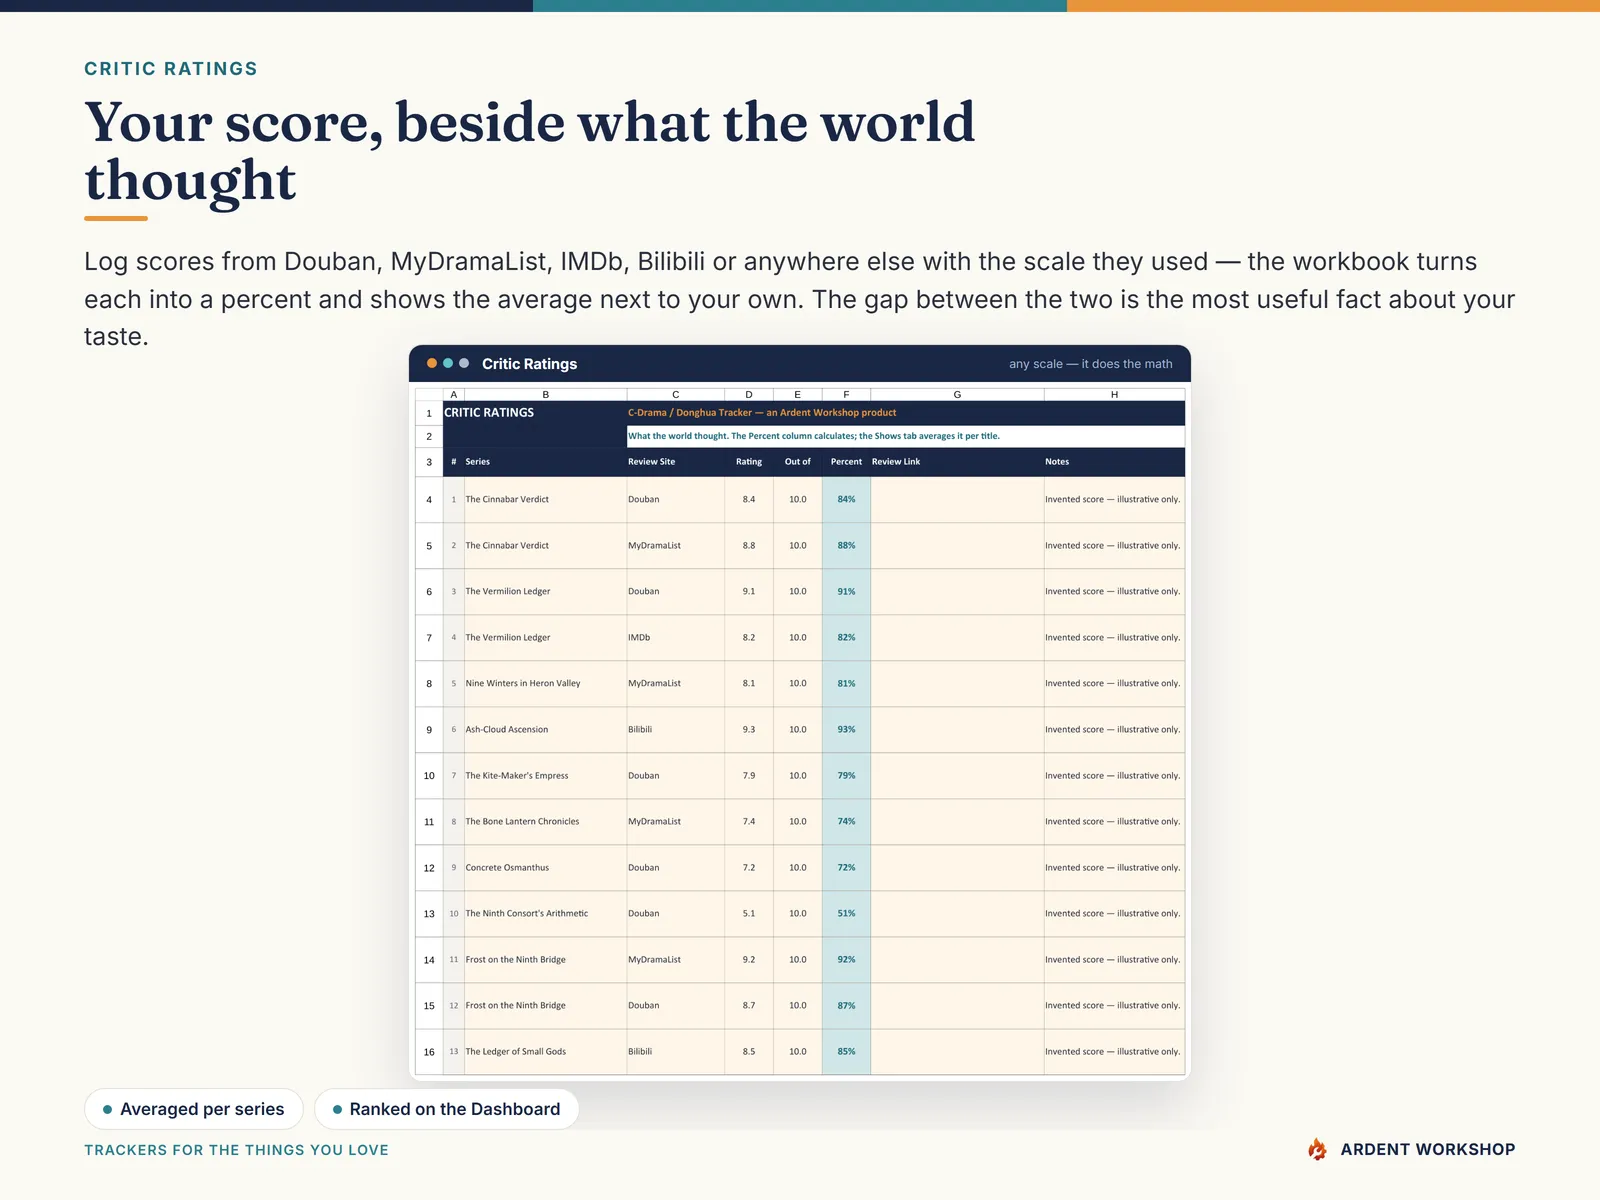The image size is (1600, 1200).
Task: Select the 'Averaged per series' pill
Action: tap(194, 1109)
